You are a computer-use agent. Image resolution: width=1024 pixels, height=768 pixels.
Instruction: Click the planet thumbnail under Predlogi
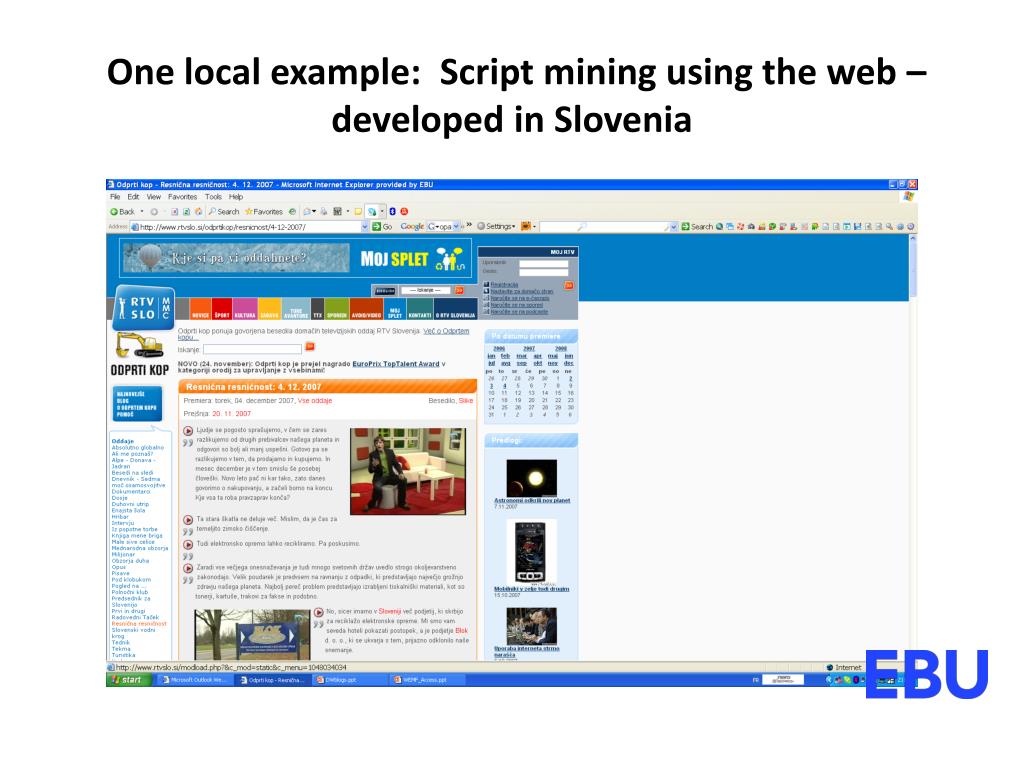[532, 478]
